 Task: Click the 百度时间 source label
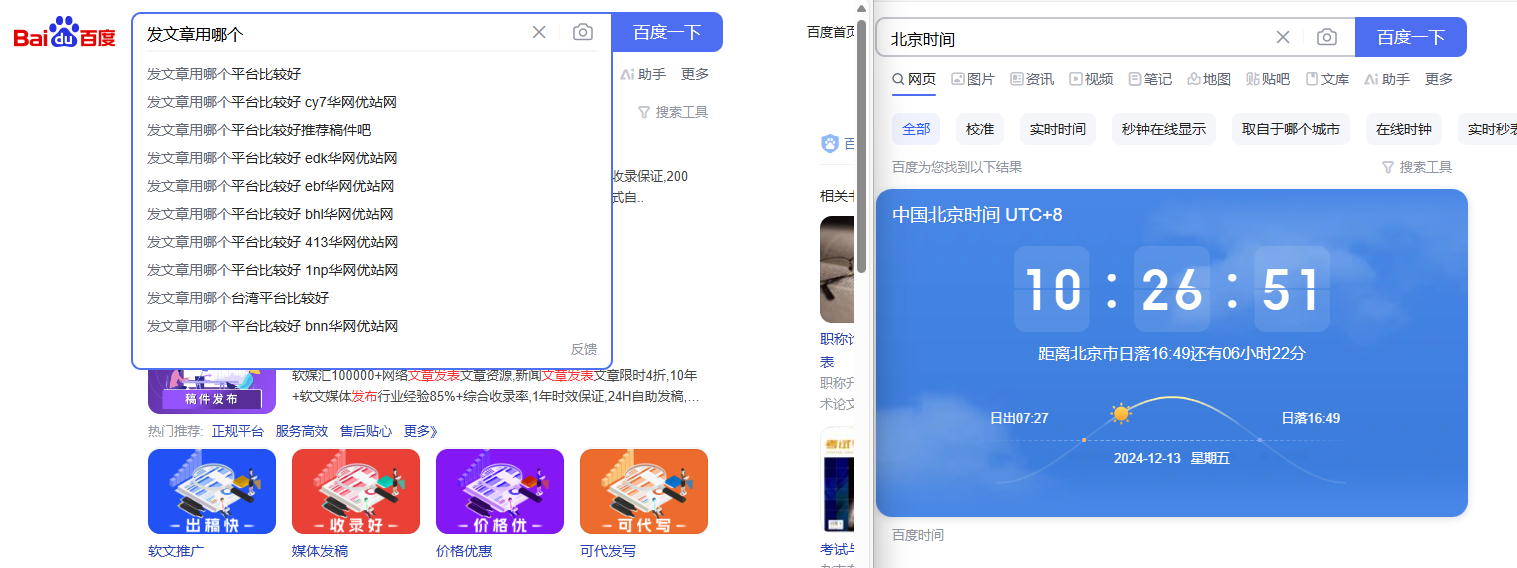(x=918, y=535)
